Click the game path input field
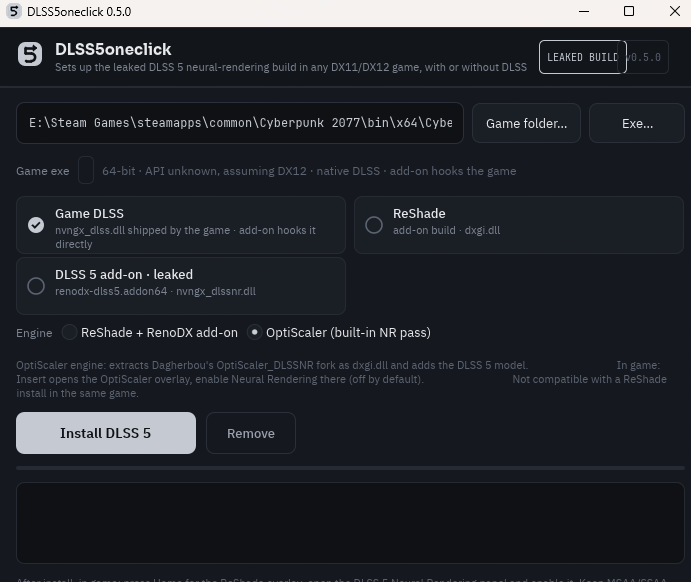 click(x=240, y=123)
